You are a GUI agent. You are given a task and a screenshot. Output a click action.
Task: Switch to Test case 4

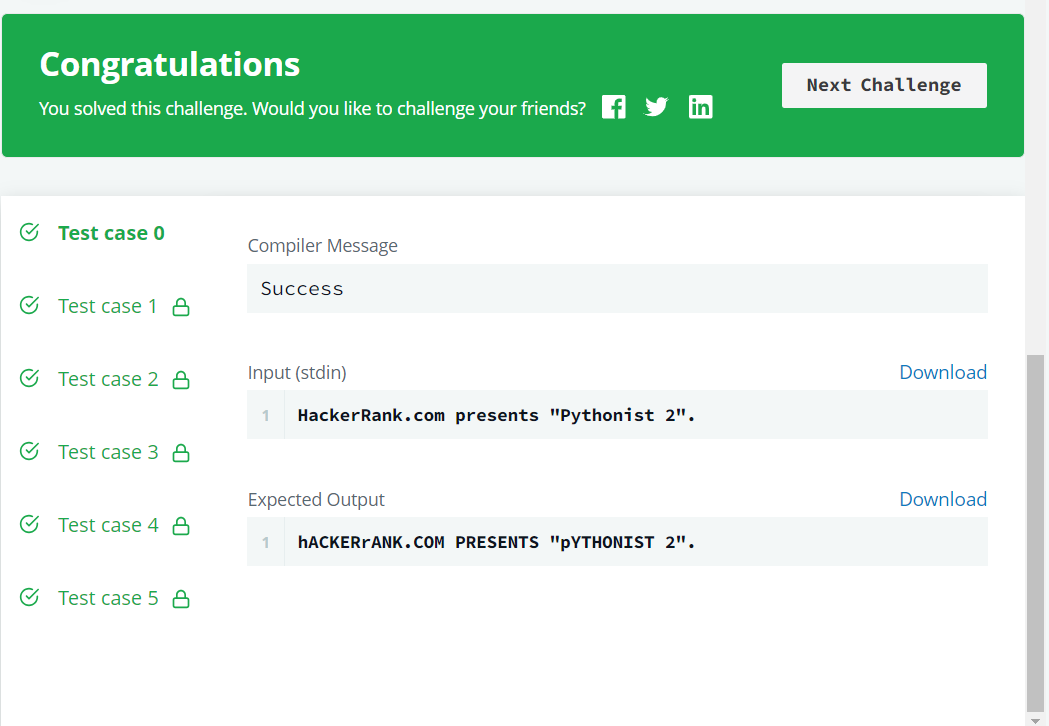[107, 524]
